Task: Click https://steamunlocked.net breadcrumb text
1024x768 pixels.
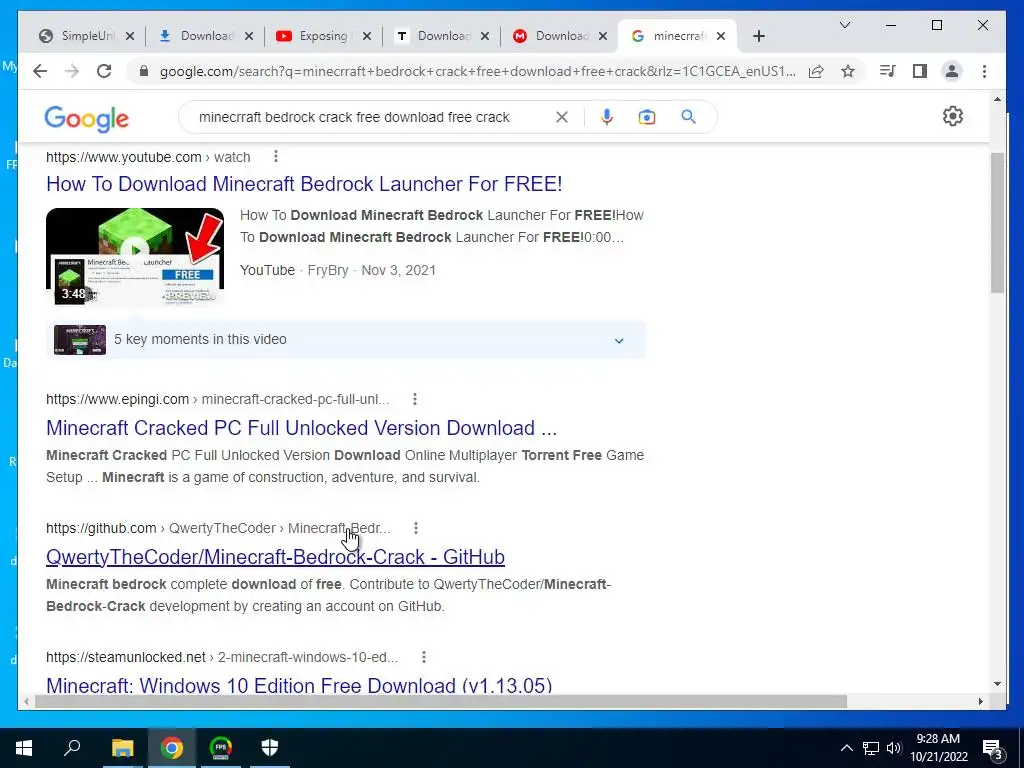Action: pos(125,657)
